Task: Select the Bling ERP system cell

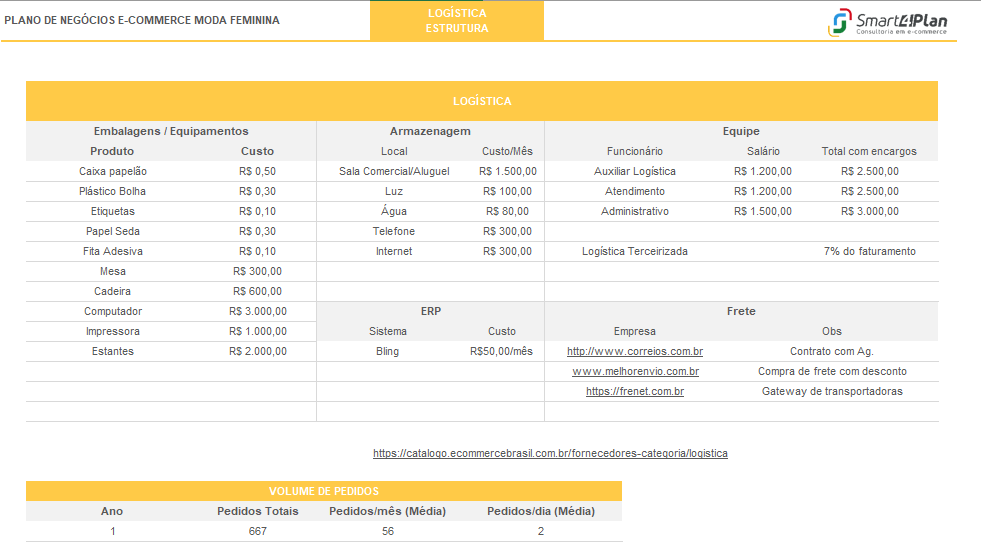Action: tap(387, 352)
